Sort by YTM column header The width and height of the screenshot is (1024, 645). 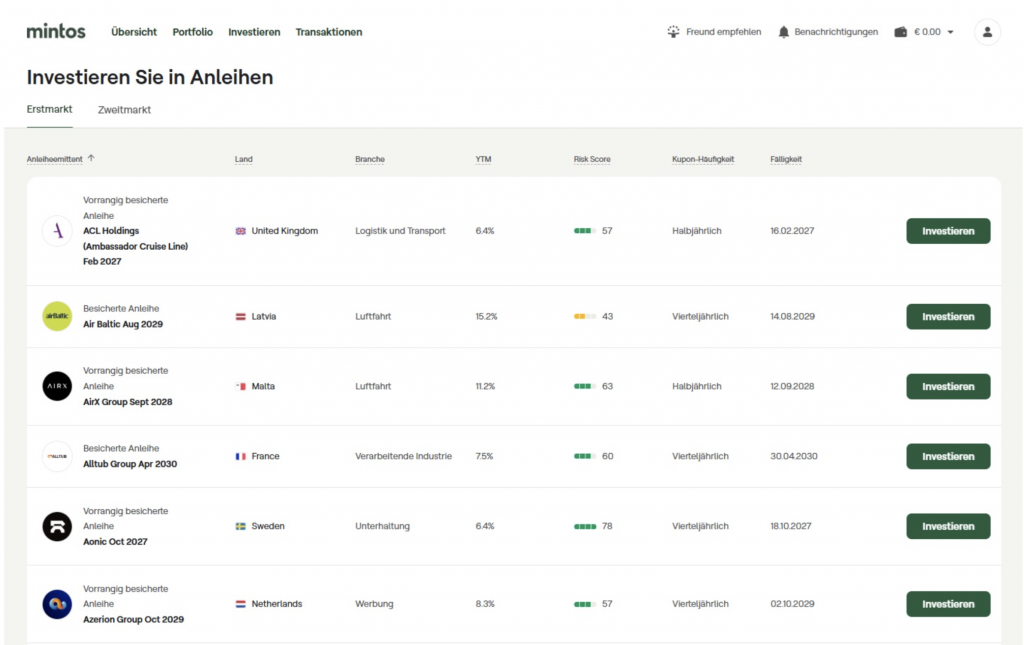click(x=483, y=159)
